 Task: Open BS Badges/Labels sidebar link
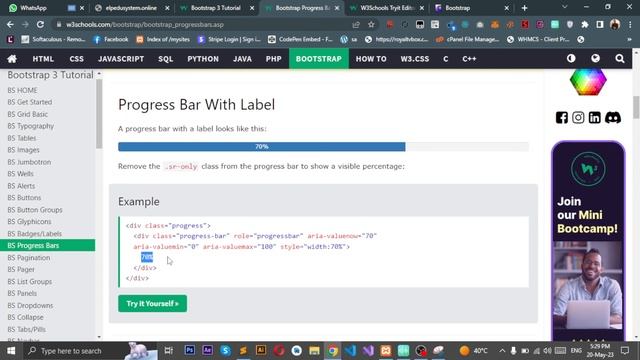[x=35, y=234]
